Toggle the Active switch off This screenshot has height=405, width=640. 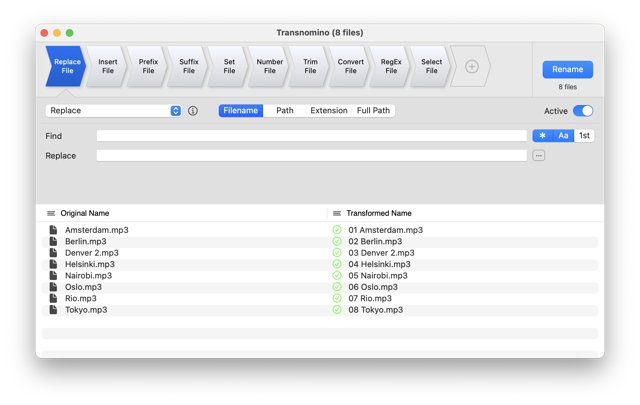coord(583,111)
